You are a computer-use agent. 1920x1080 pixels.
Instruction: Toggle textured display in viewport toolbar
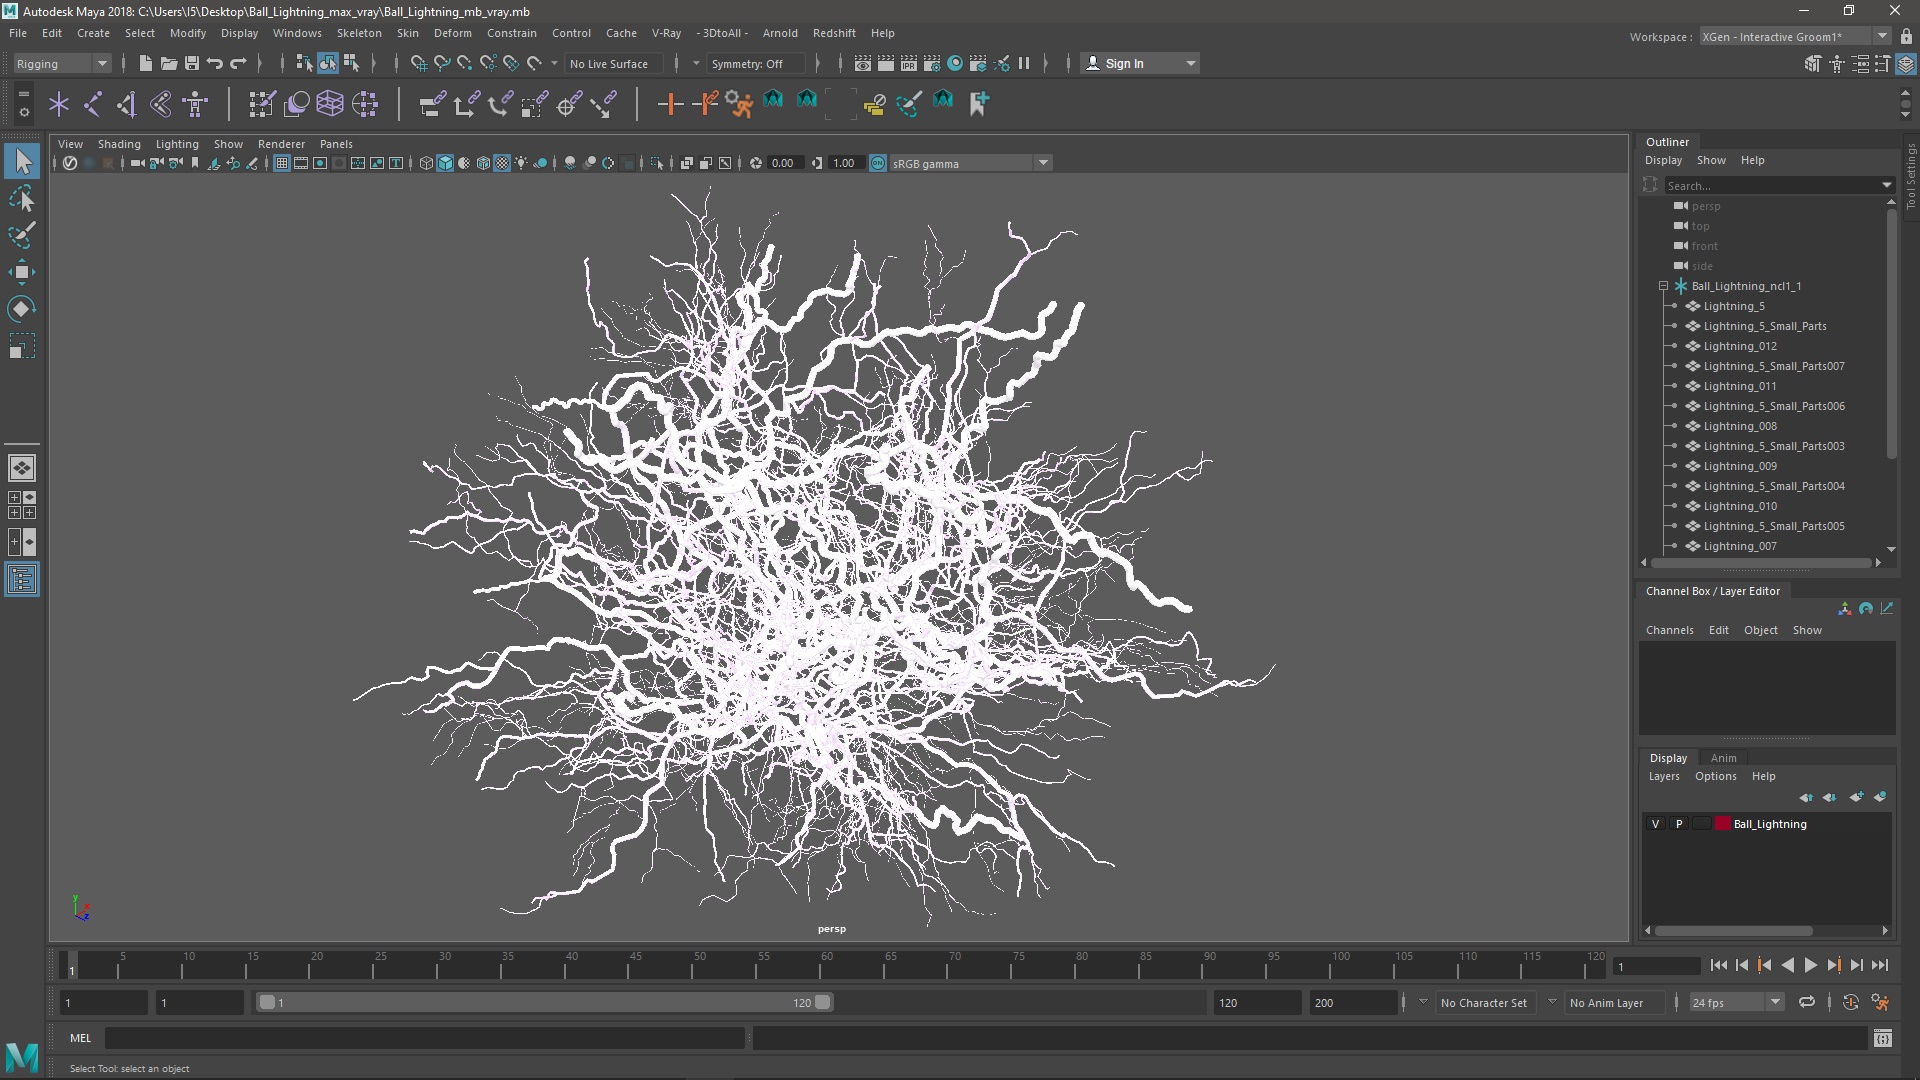pos(502,163)
